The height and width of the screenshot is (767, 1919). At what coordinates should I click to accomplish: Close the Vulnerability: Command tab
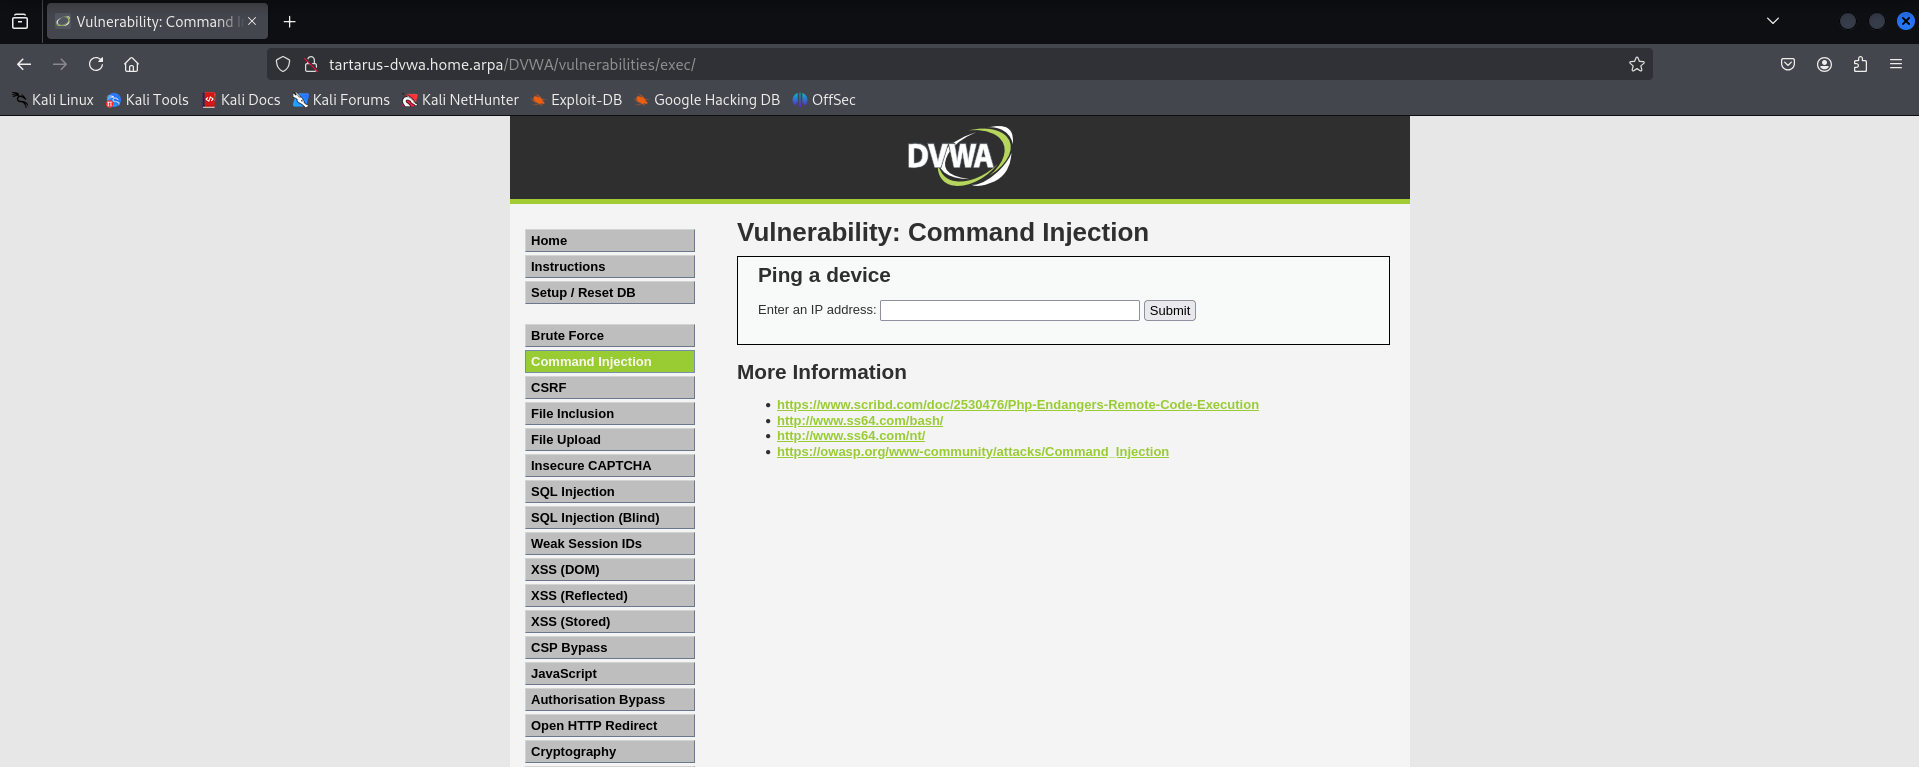click(252, 21)
